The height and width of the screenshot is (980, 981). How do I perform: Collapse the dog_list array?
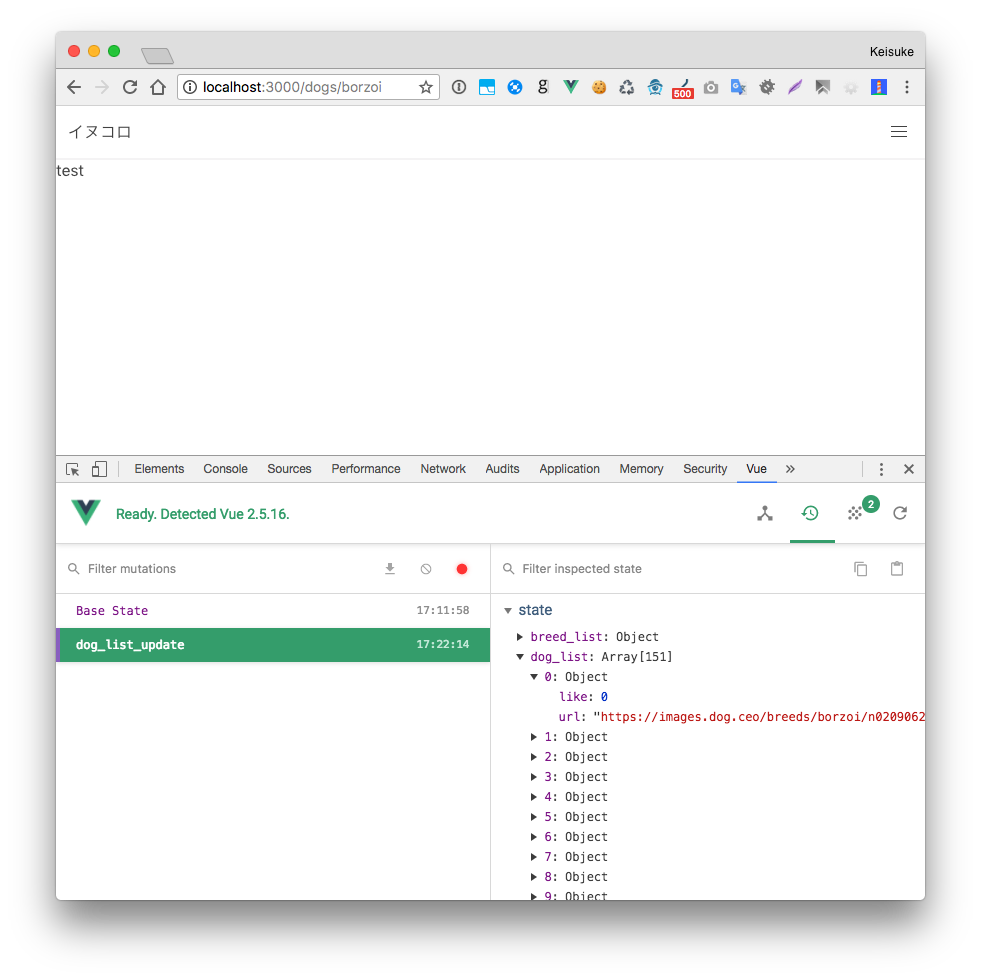coord(520,656)
